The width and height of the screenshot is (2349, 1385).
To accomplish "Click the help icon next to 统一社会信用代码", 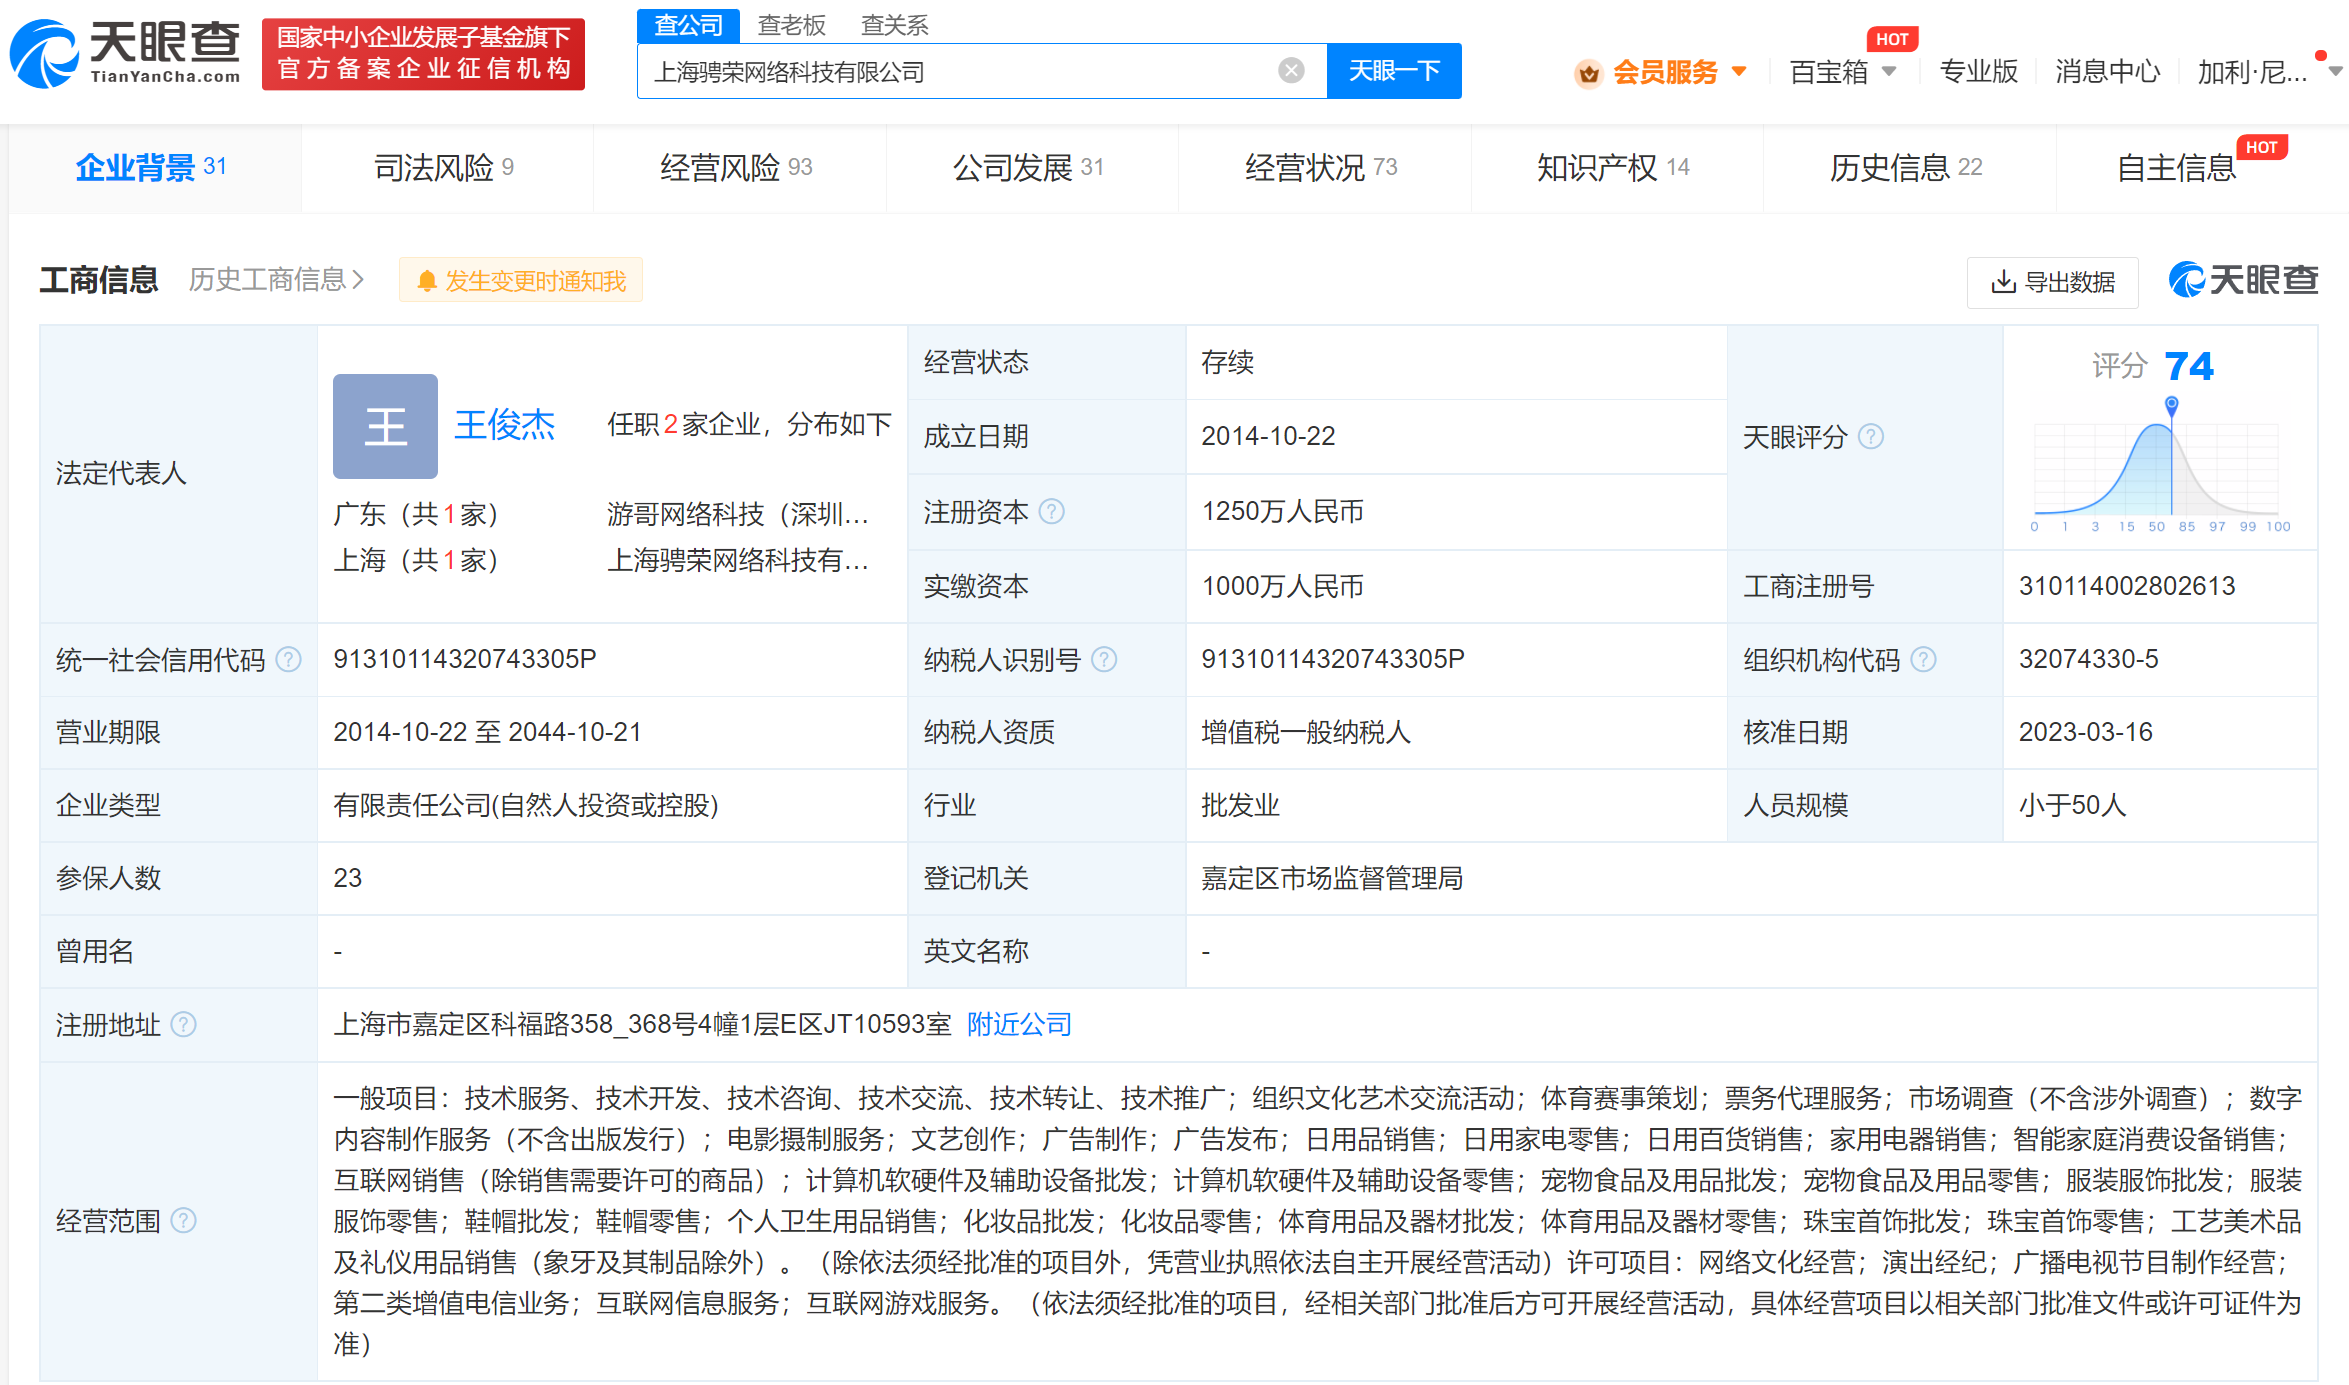I will coord(290,660).
